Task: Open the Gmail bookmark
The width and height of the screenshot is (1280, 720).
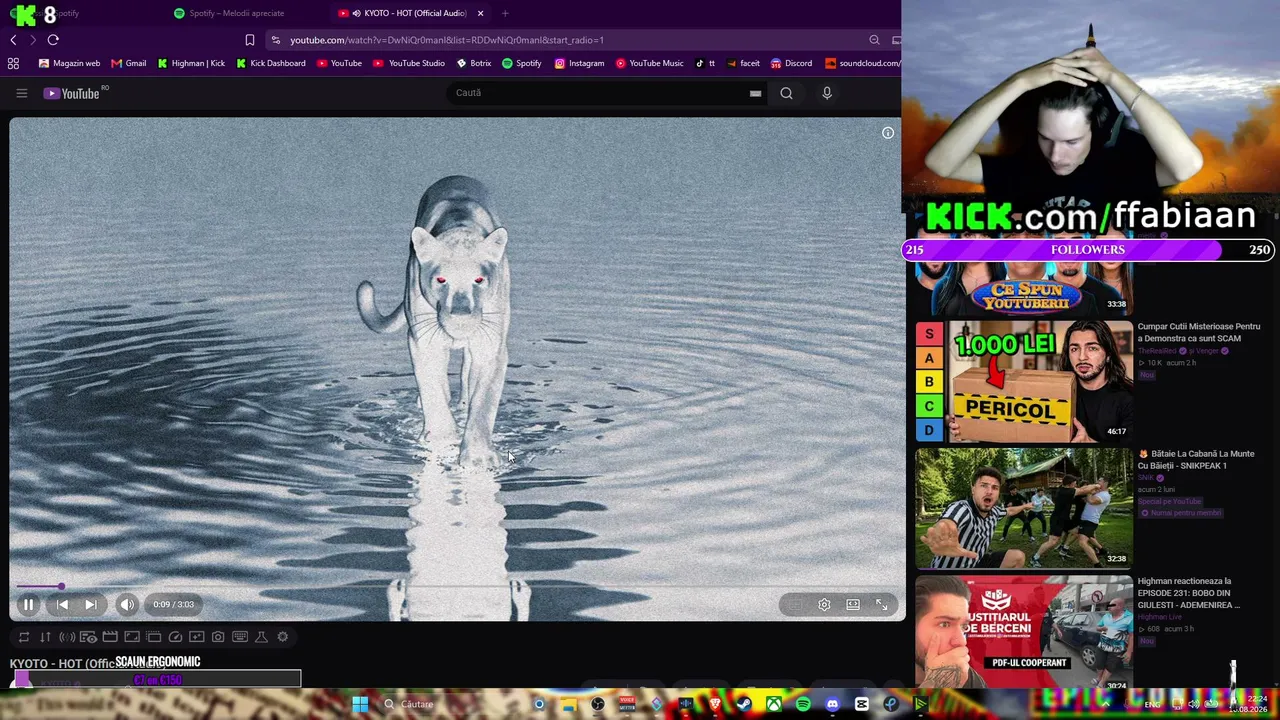Action: pyautogui.click(x=128, y=63)
